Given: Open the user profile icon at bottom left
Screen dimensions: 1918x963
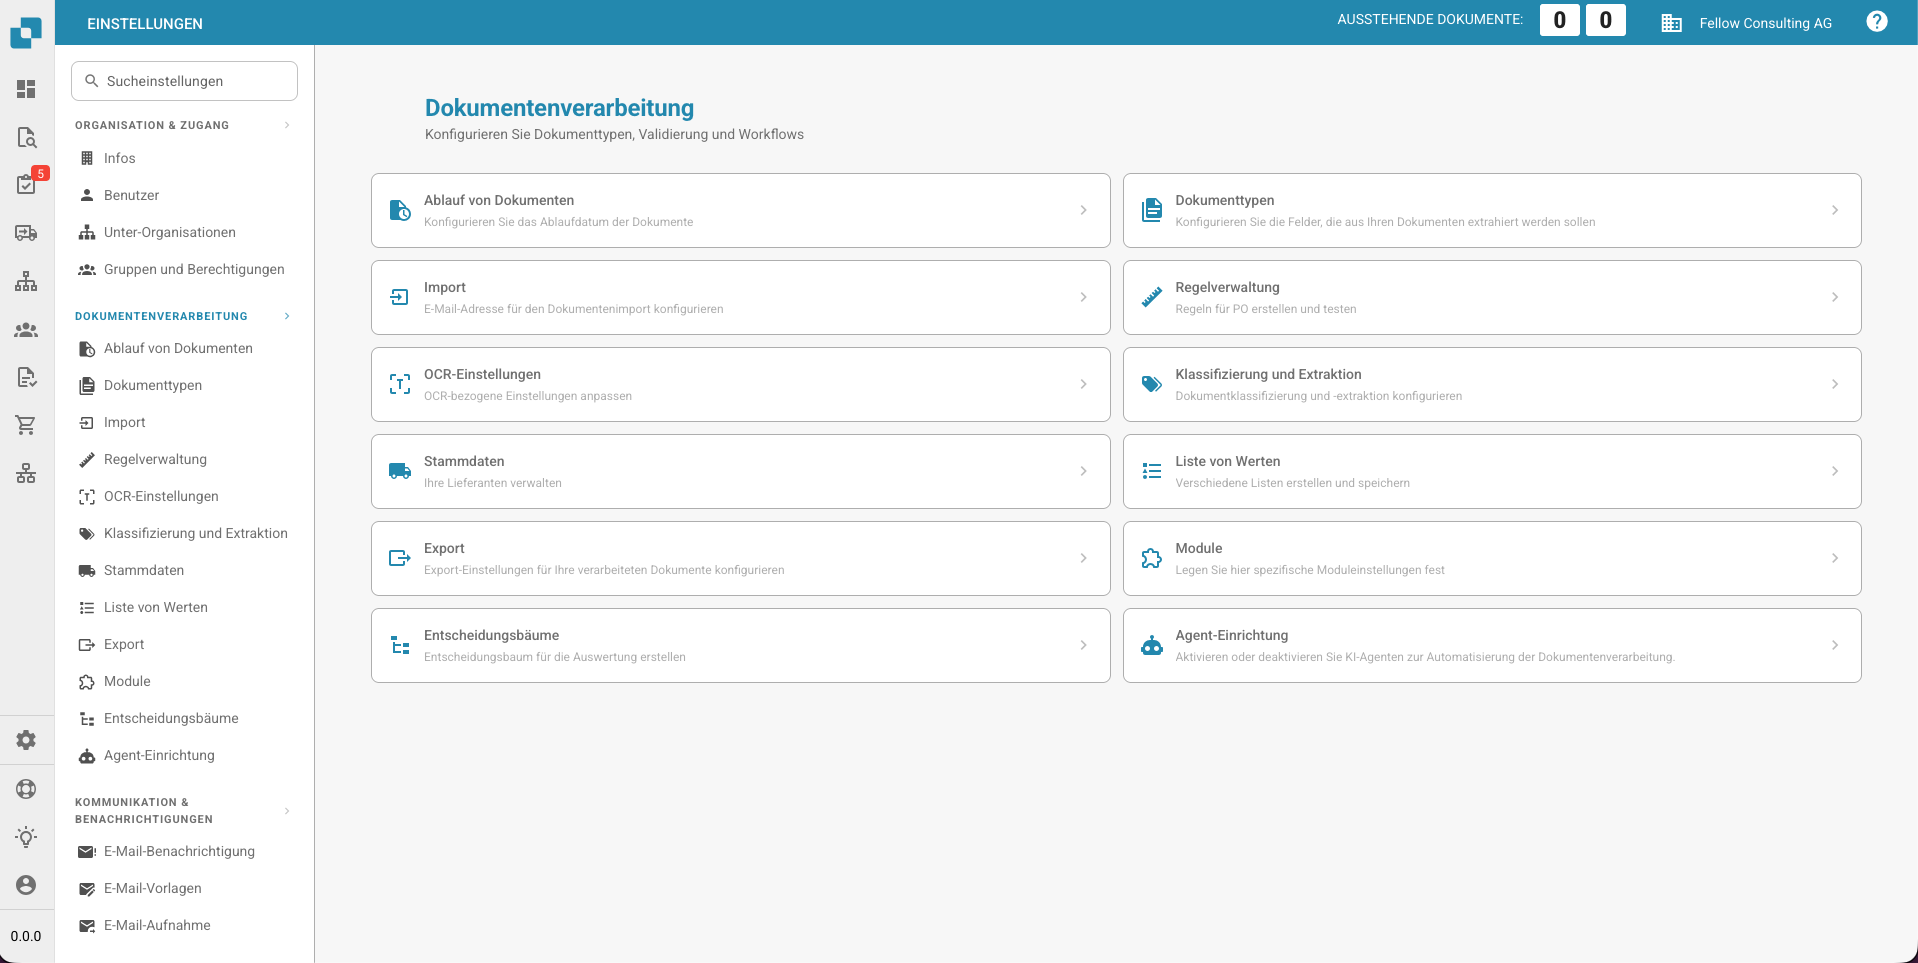Looking at the screenshot, I should (x=27, y=885).
